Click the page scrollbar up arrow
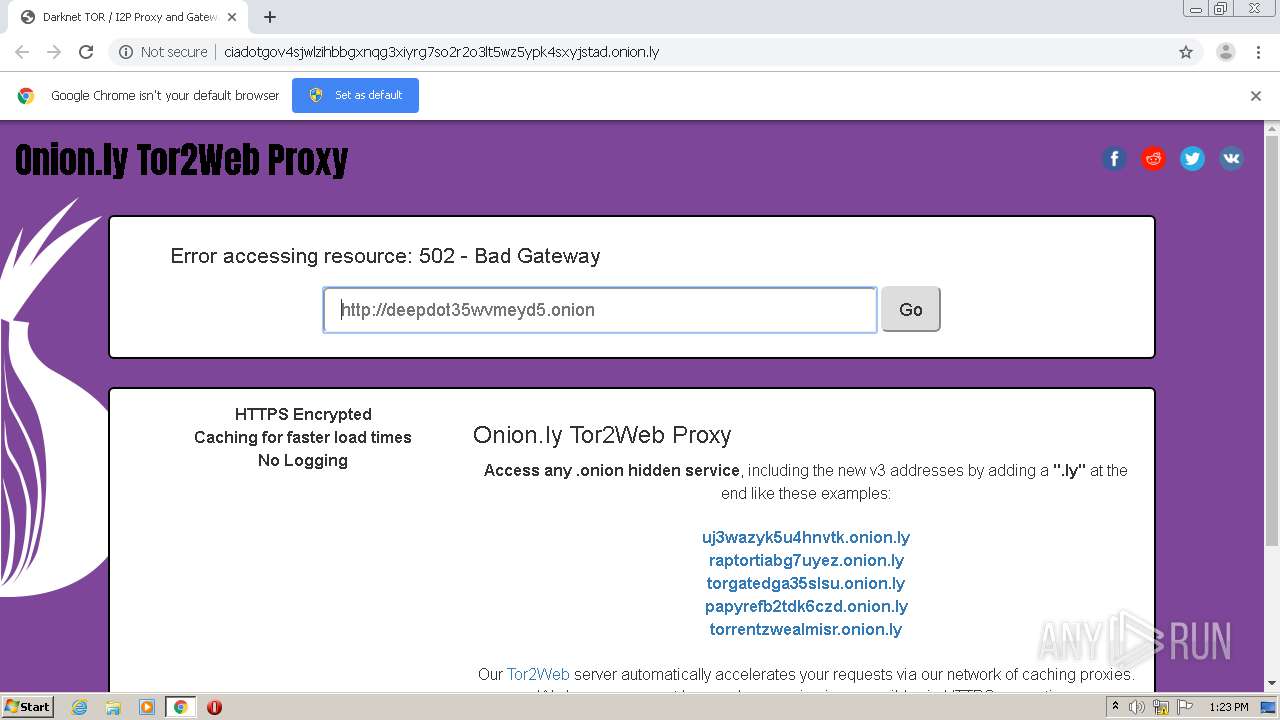1280x720 pixels. tap(1272, 129)
